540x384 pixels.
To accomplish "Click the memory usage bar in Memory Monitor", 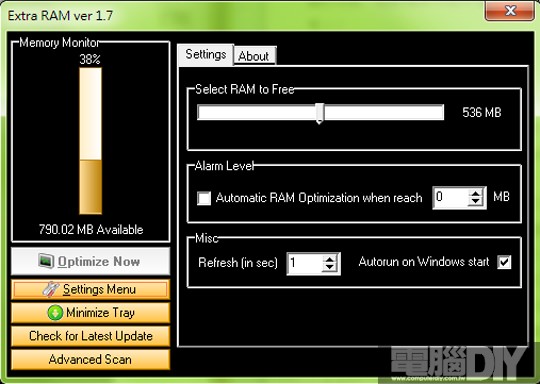I will coord(91,141).
